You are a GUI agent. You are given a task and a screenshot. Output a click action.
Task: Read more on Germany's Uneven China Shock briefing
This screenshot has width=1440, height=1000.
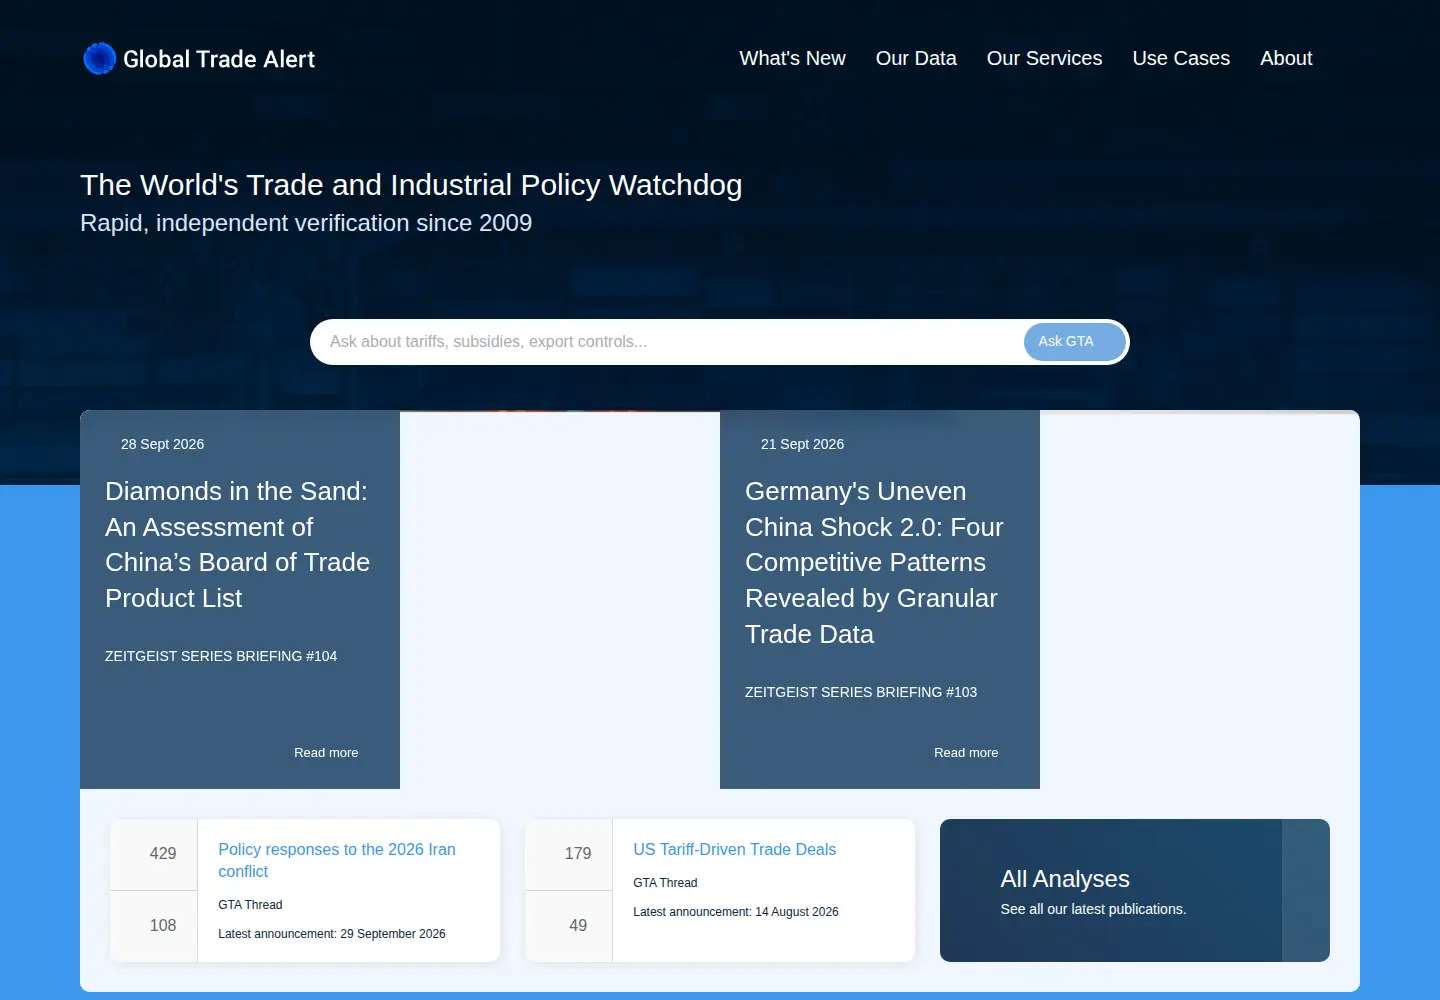[x=966, y=753]
